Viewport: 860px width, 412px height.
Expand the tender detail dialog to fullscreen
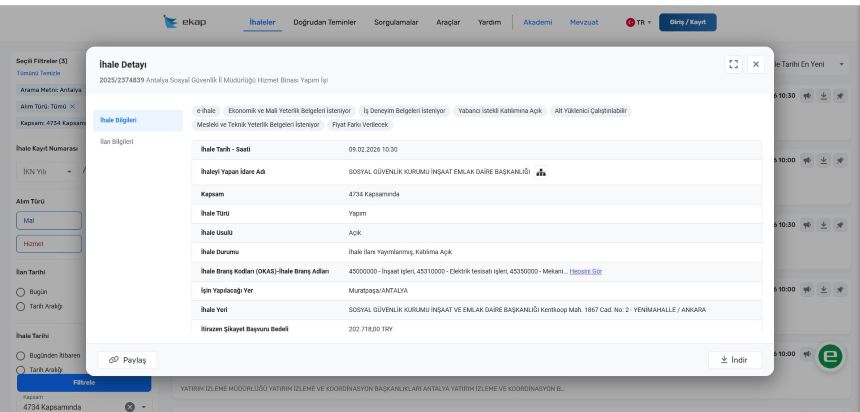[x=732, y=64]
